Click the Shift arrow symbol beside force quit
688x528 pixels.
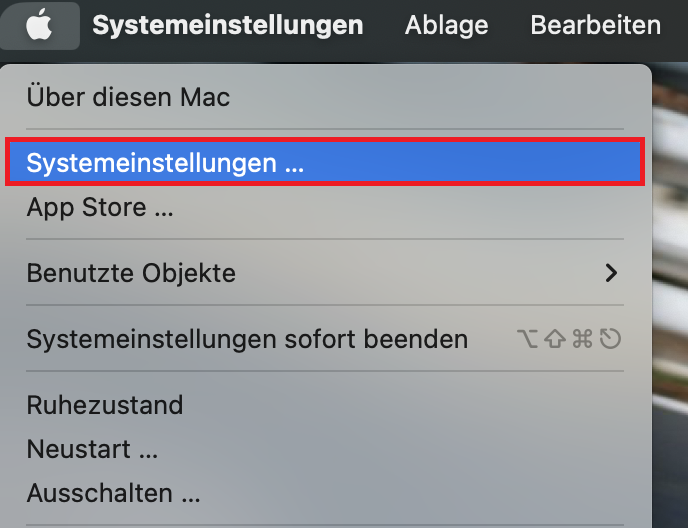pyautogui.click(x=556, y=339)
